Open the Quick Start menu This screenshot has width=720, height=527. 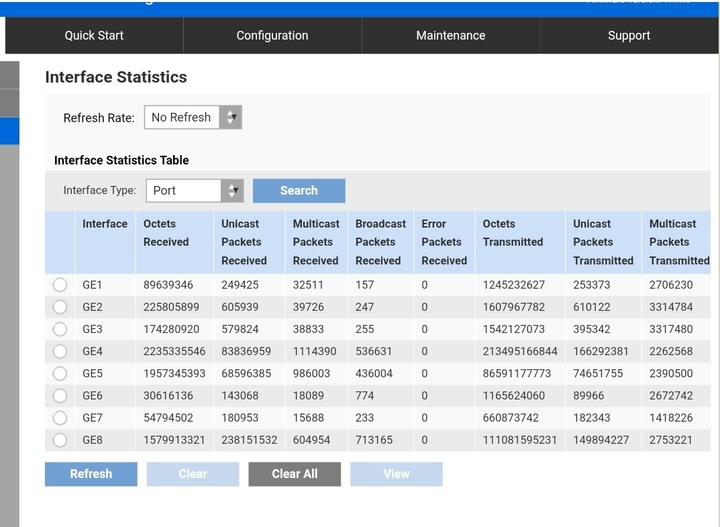click(94, 35)
